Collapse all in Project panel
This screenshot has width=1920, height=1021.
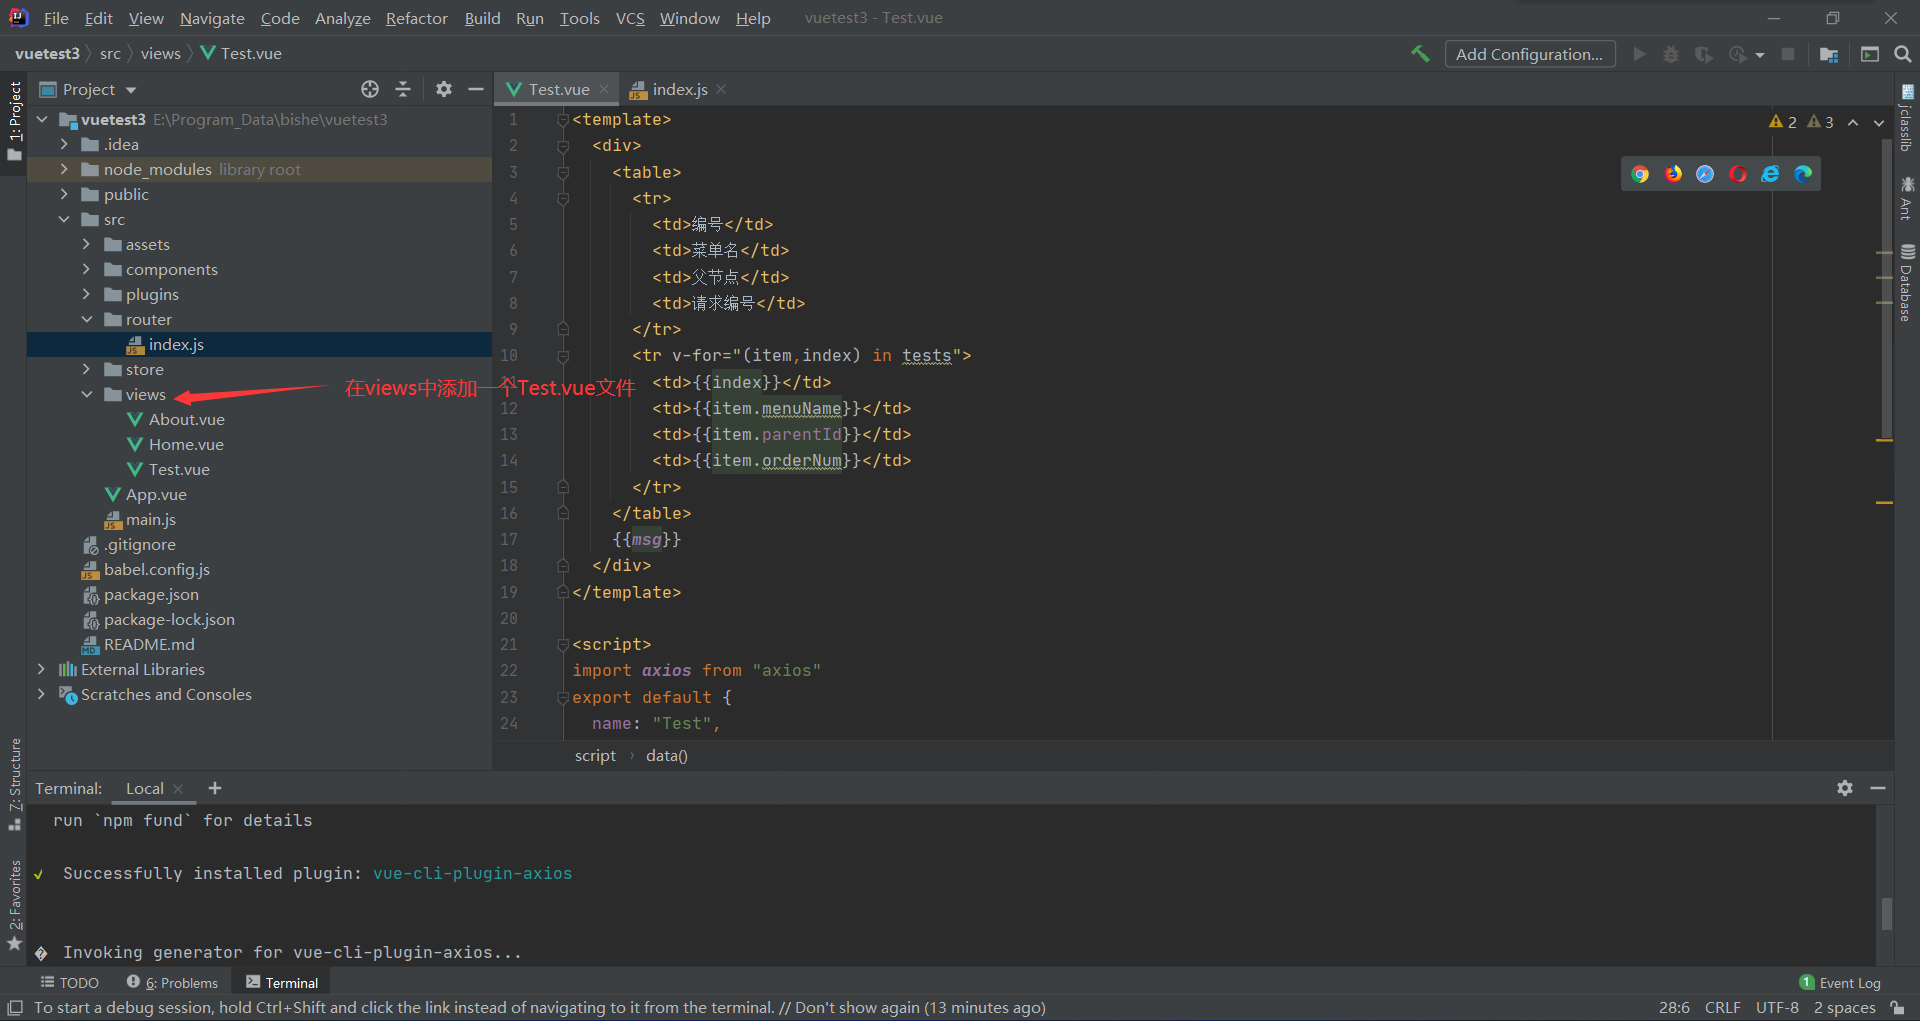pyautogui.click(x=403, y=89)
